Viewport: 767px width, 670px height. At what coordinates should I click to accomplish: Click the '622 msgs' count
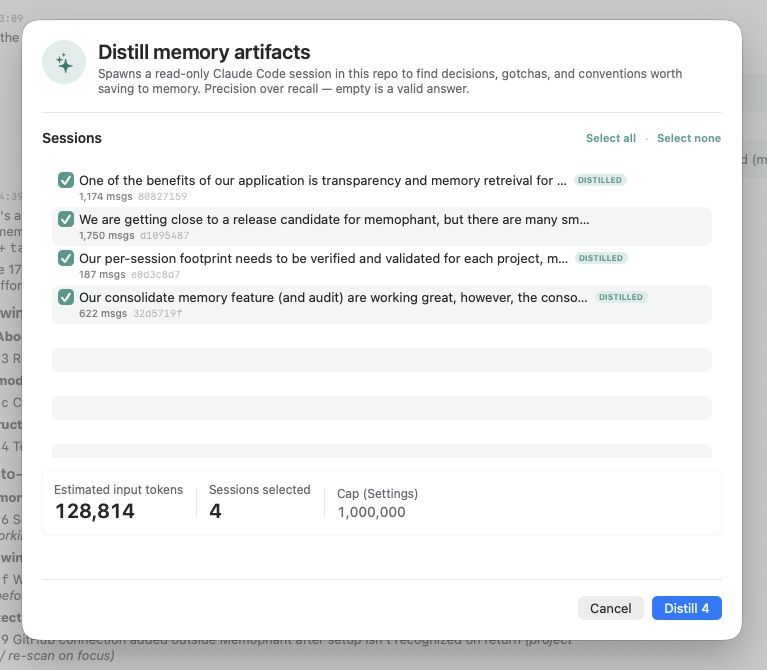(103, 314)
